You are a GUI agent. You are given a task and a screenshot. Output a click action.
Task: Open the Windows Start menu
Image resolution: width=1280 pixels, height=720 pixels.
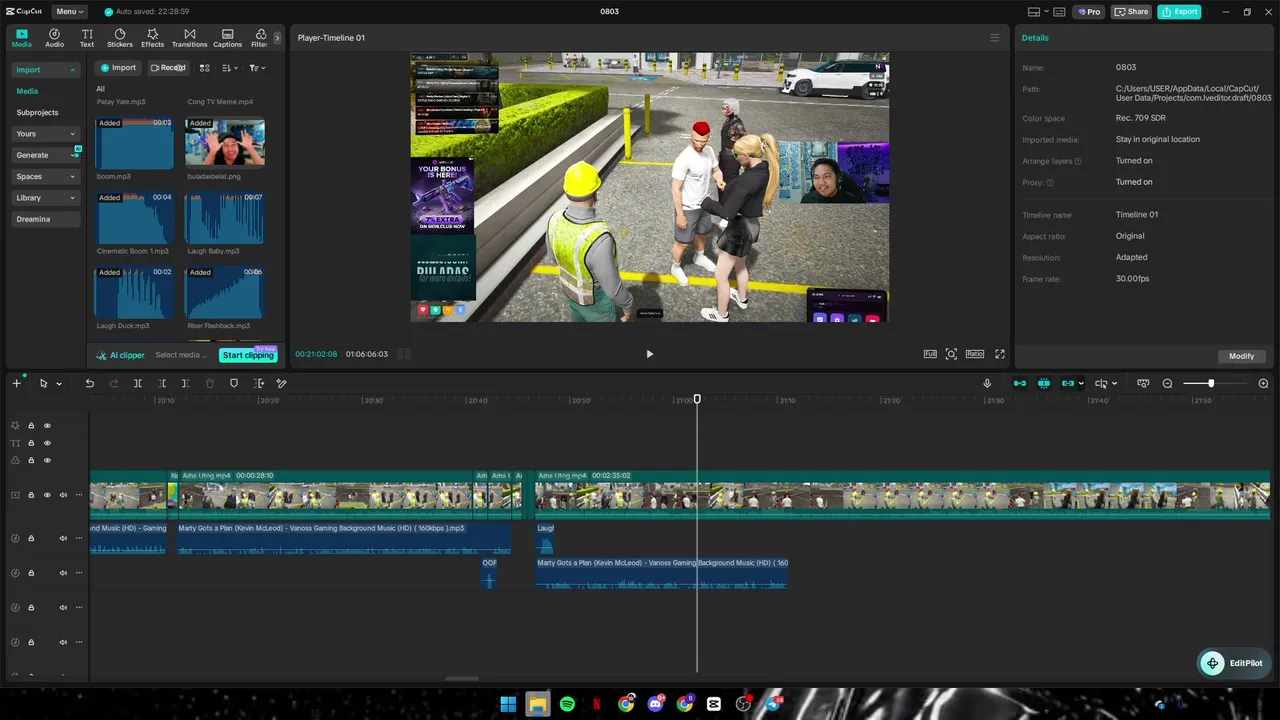coord(508,704)
